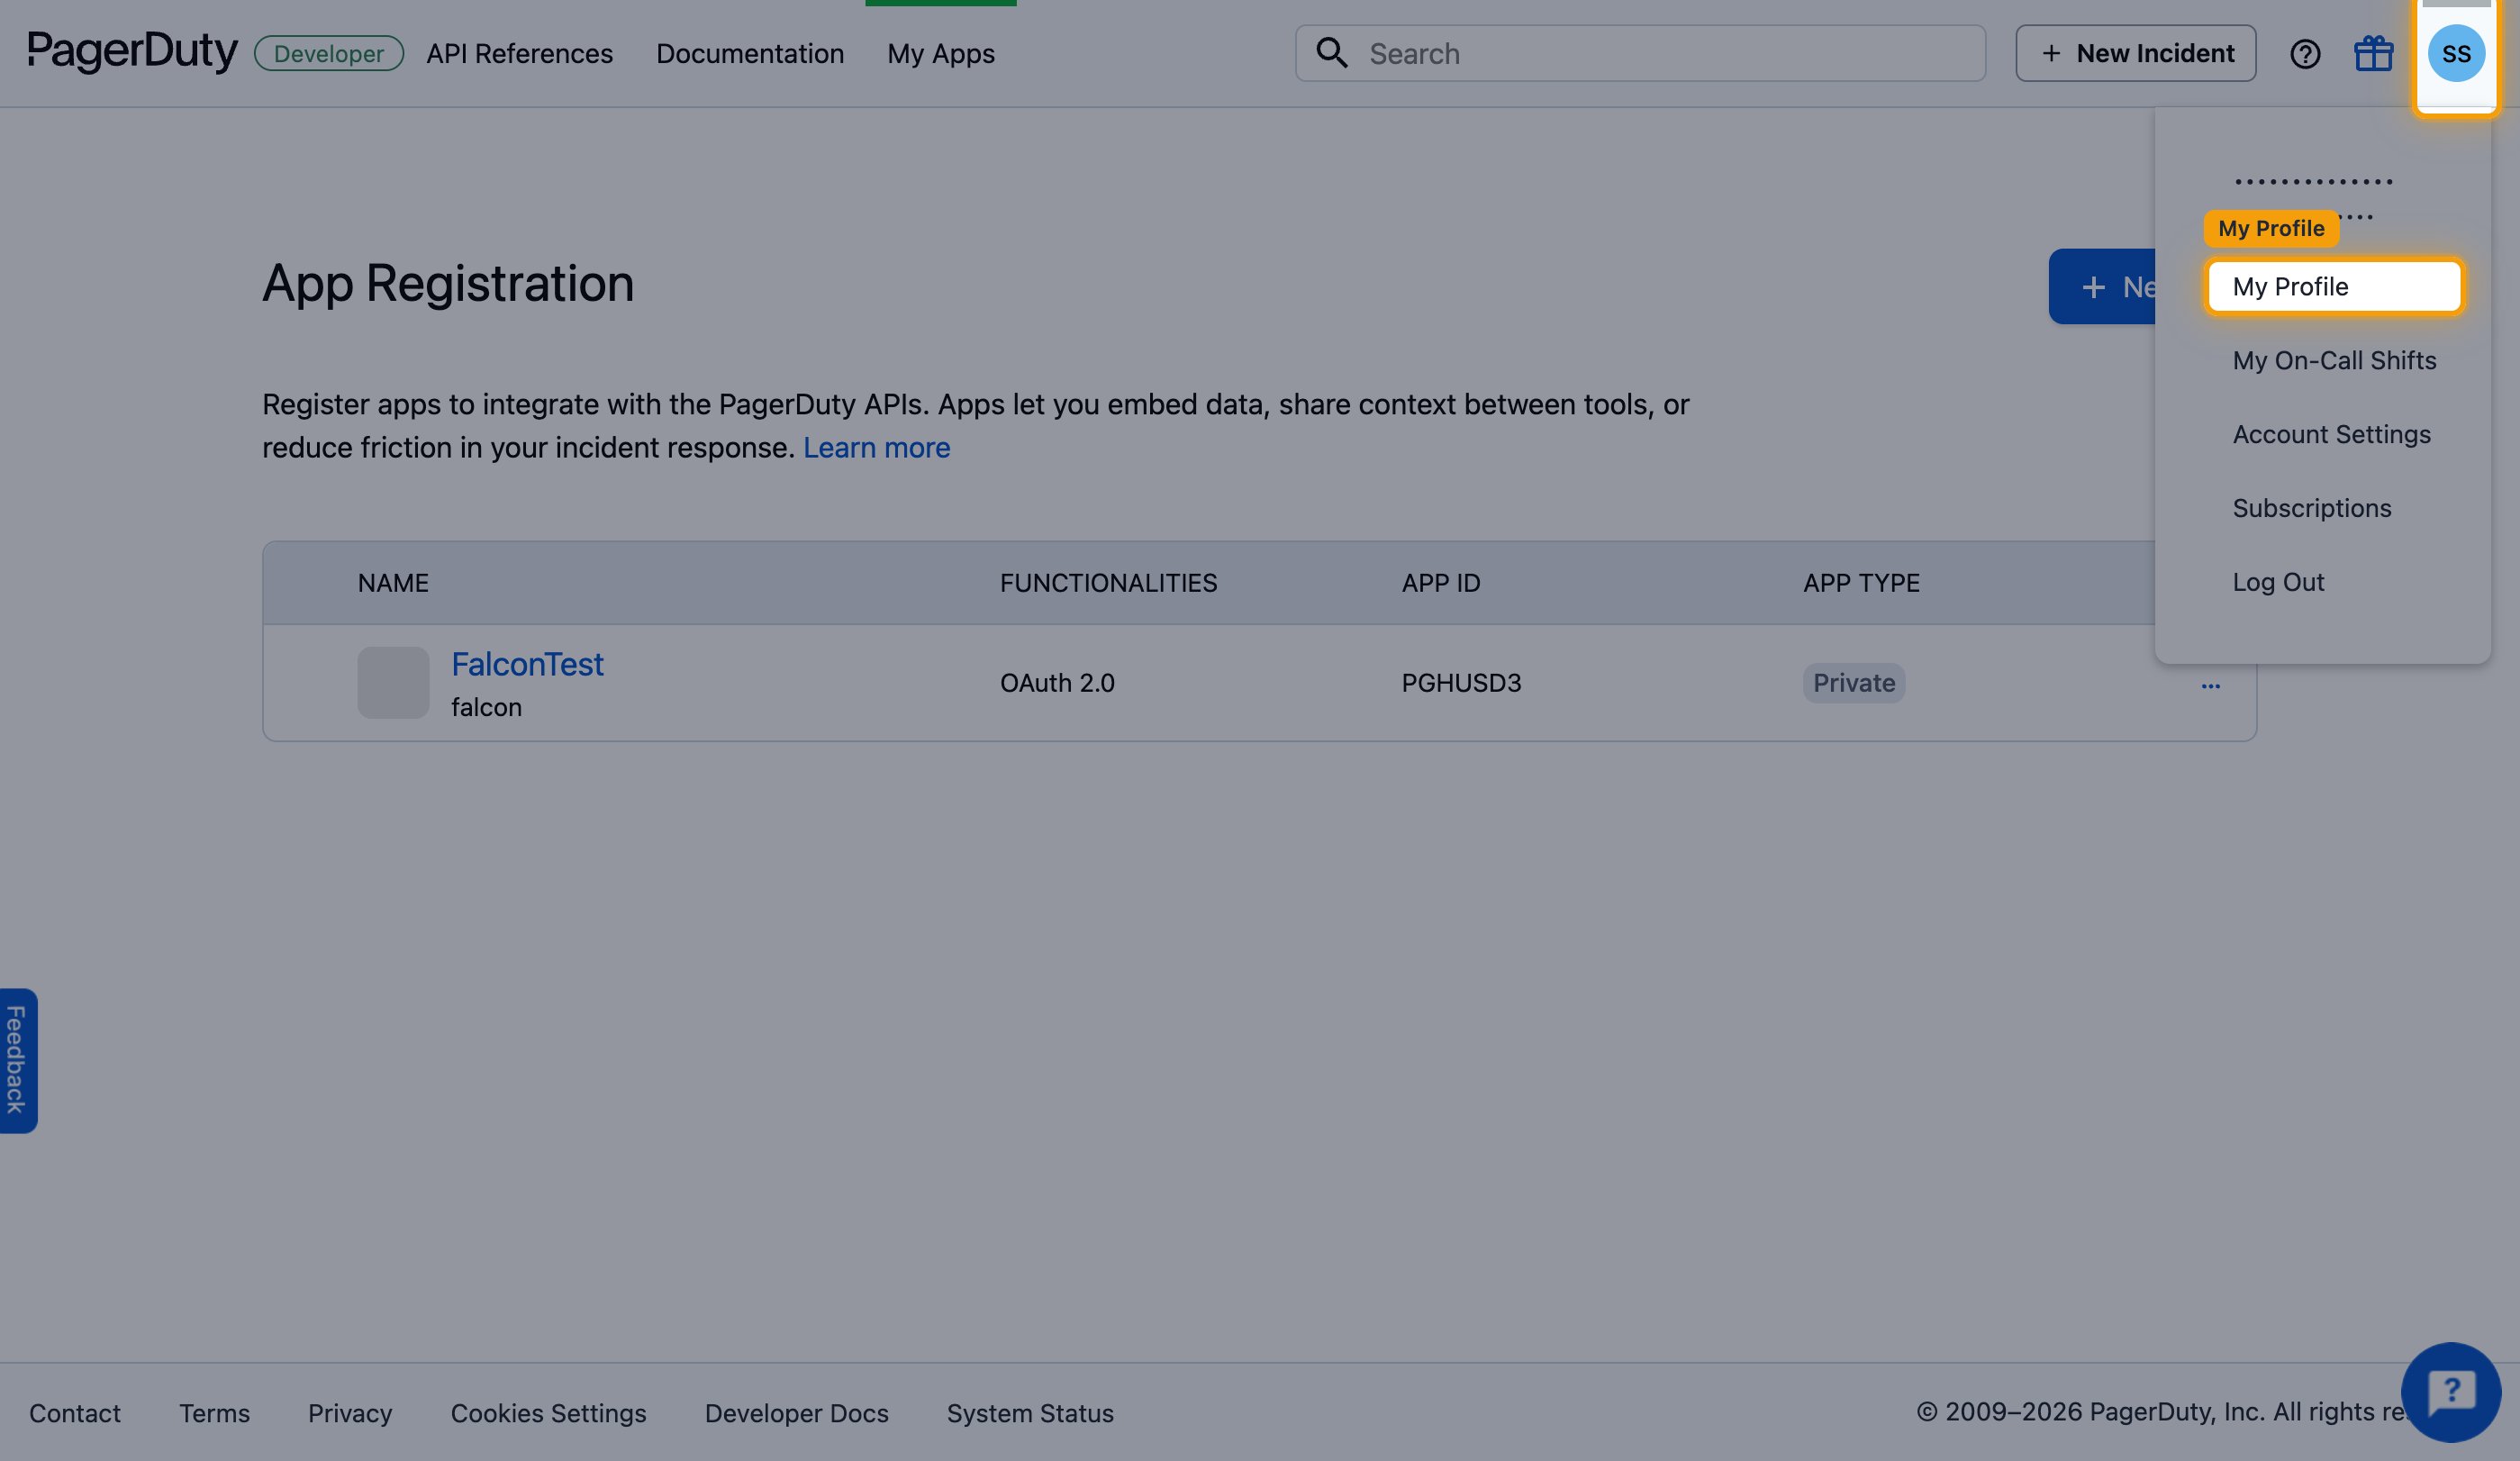Click the FUNCTIONALITIES column header
Screen dimensions: 2520x1461
click(1108, 583)
